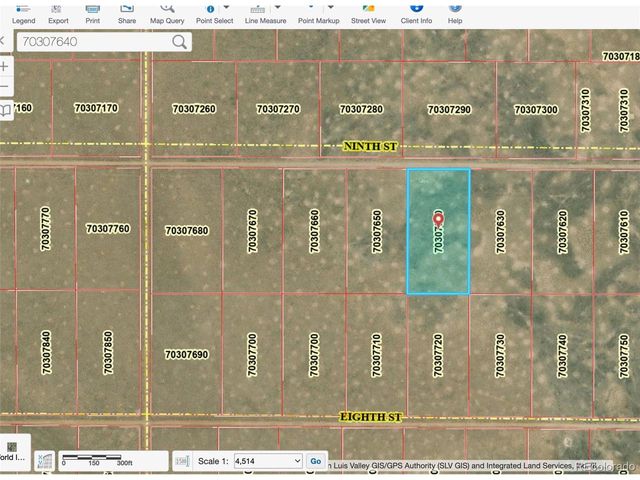
Task: Expand the Point Select dropdown arrow
Action: click(227, 7)
